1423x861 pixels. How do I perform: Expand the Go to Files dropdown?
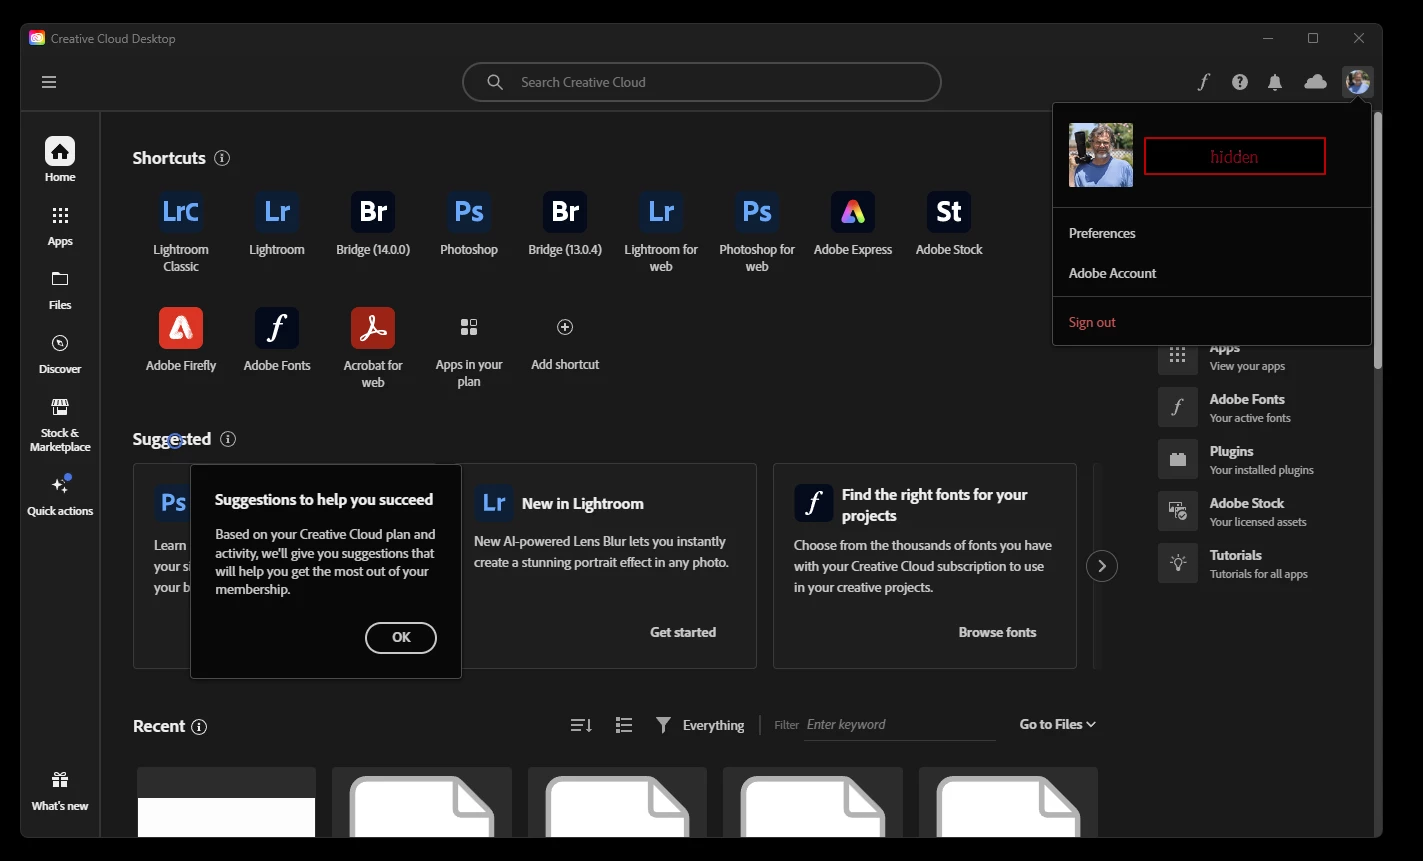1058,724
